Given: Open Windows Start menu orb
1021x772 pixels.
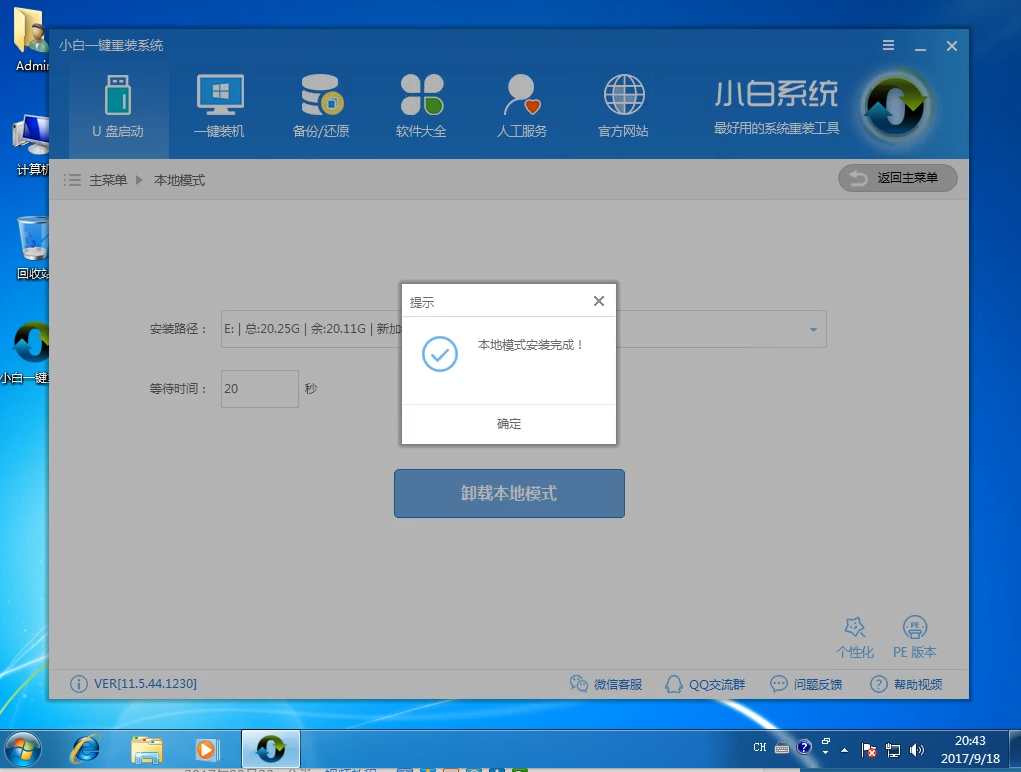Looking at the screenshot, I should [23, 748].
